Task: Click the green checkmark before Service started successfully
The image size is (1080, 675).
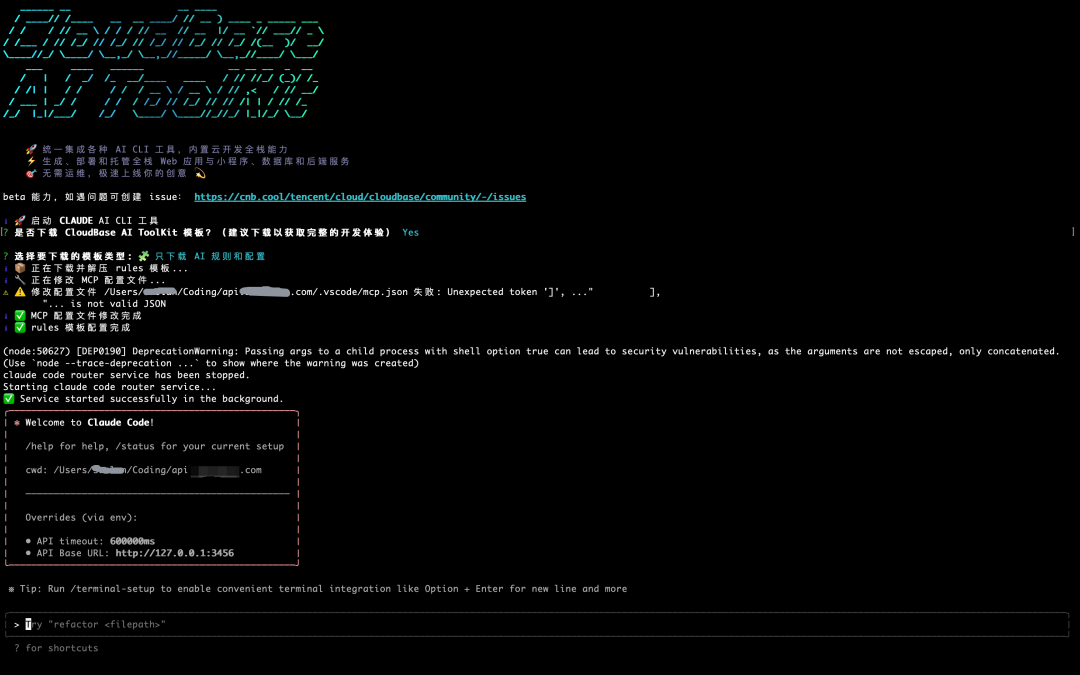Action: tap(8, 398)
